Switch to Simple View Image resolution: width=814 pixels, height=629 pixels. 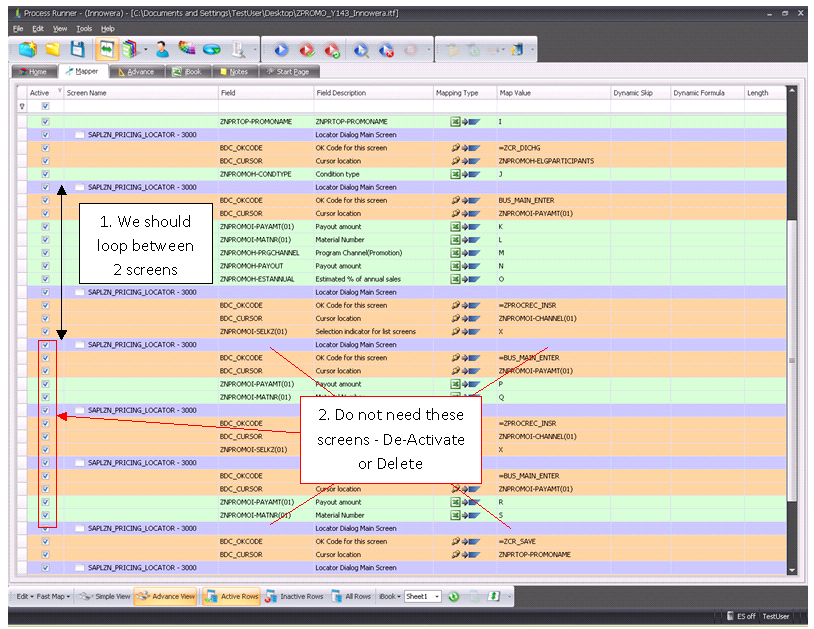click(106, 597)
